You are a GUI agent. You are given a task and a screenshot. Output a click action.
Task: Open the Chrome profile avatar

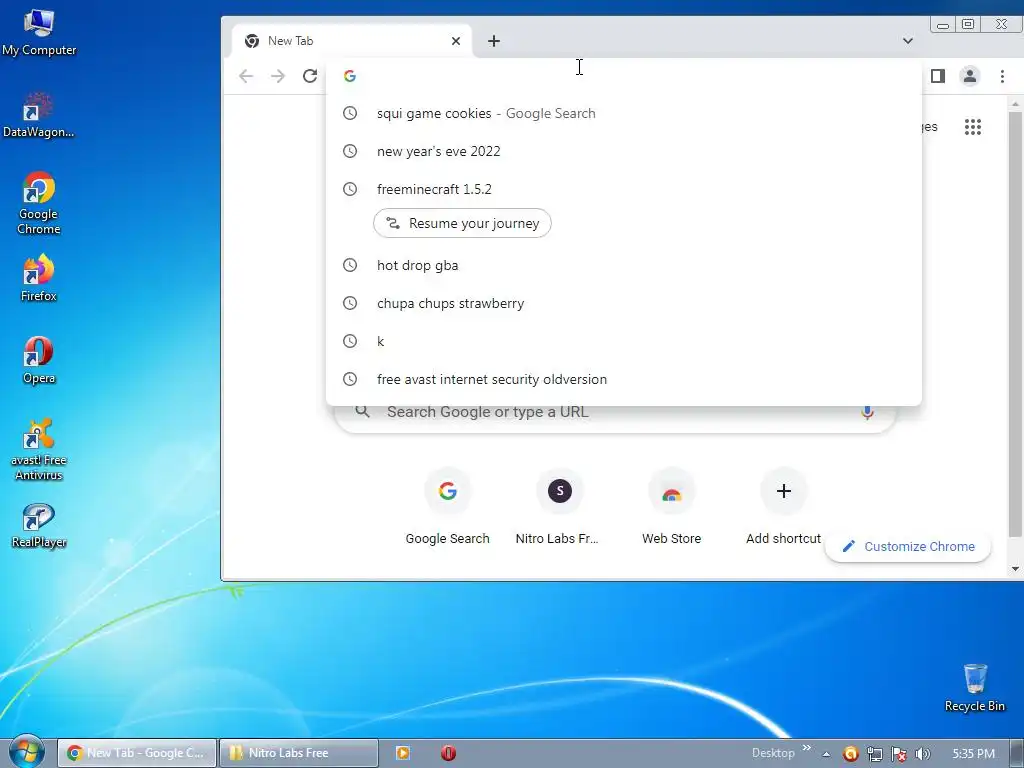click(x=970, y=76)
